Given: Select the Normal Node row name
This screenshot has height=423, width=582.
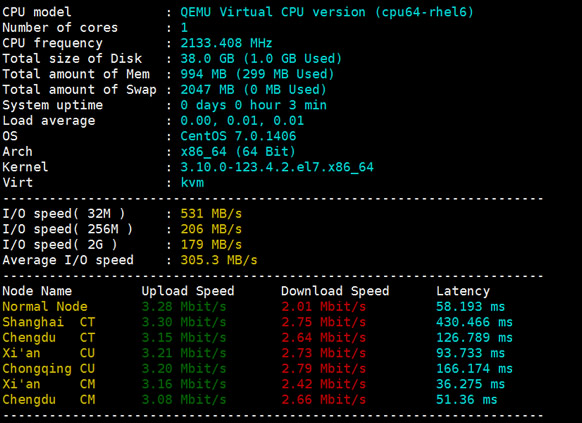Looking at the screenshot, I should click(45, 307).
